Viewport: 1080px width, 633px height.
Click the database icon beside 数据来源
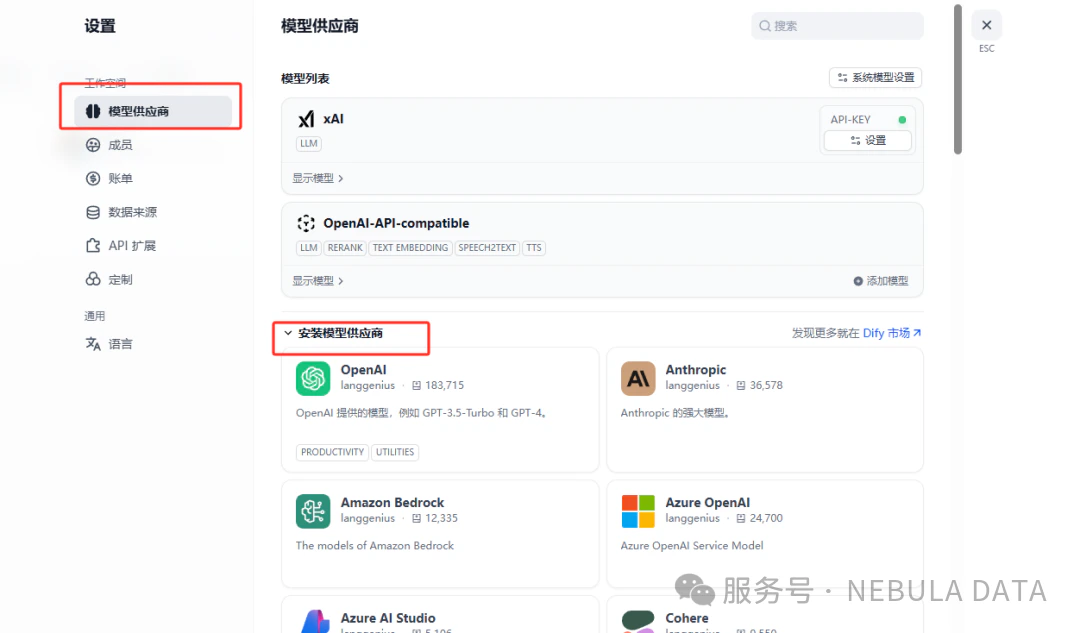point(93,212)
